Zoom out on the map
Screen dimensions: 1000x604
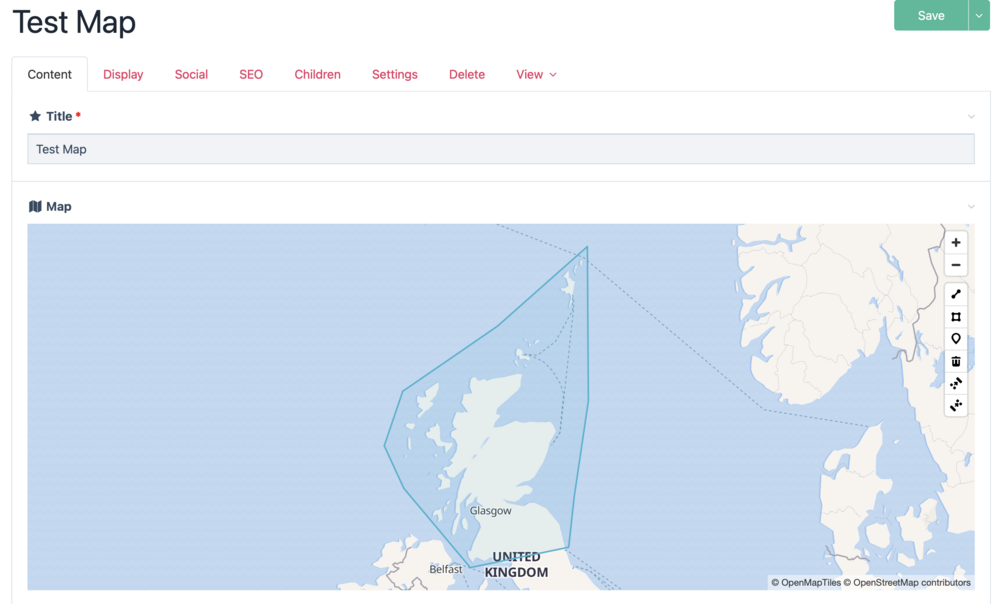[956, 265]
